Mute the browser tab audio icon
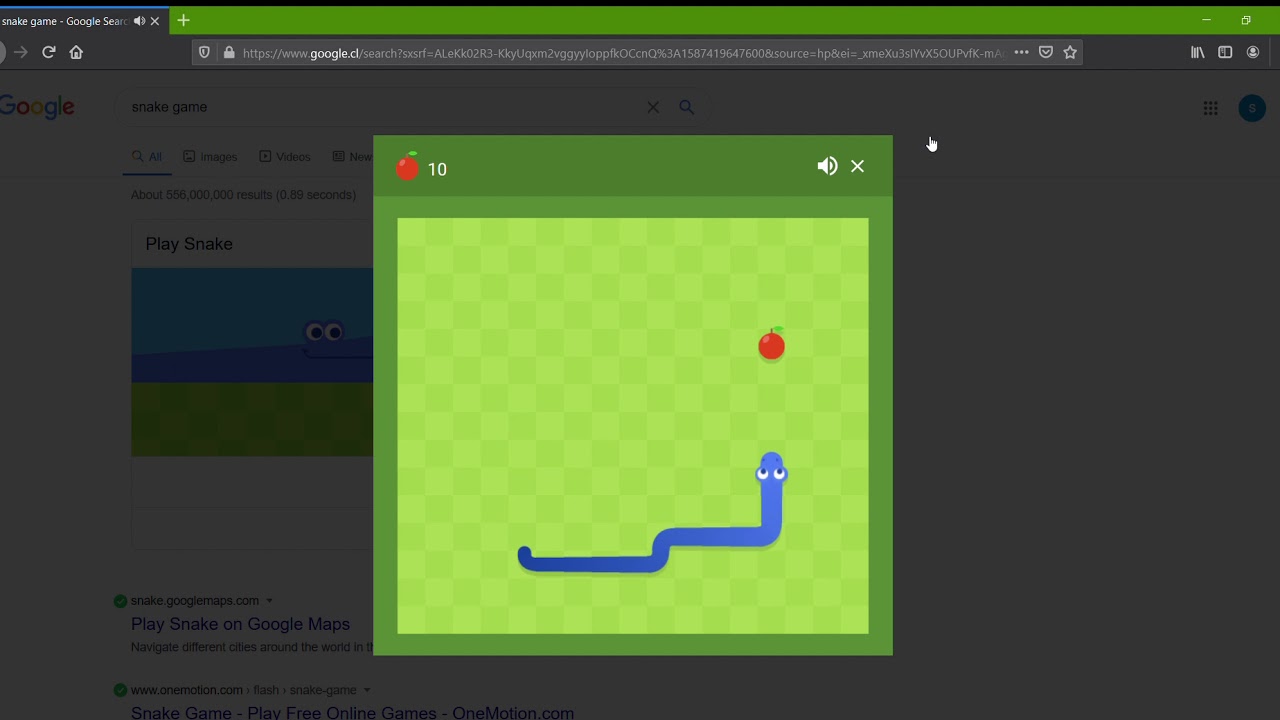1280x720 pixels. pos(139,21)
